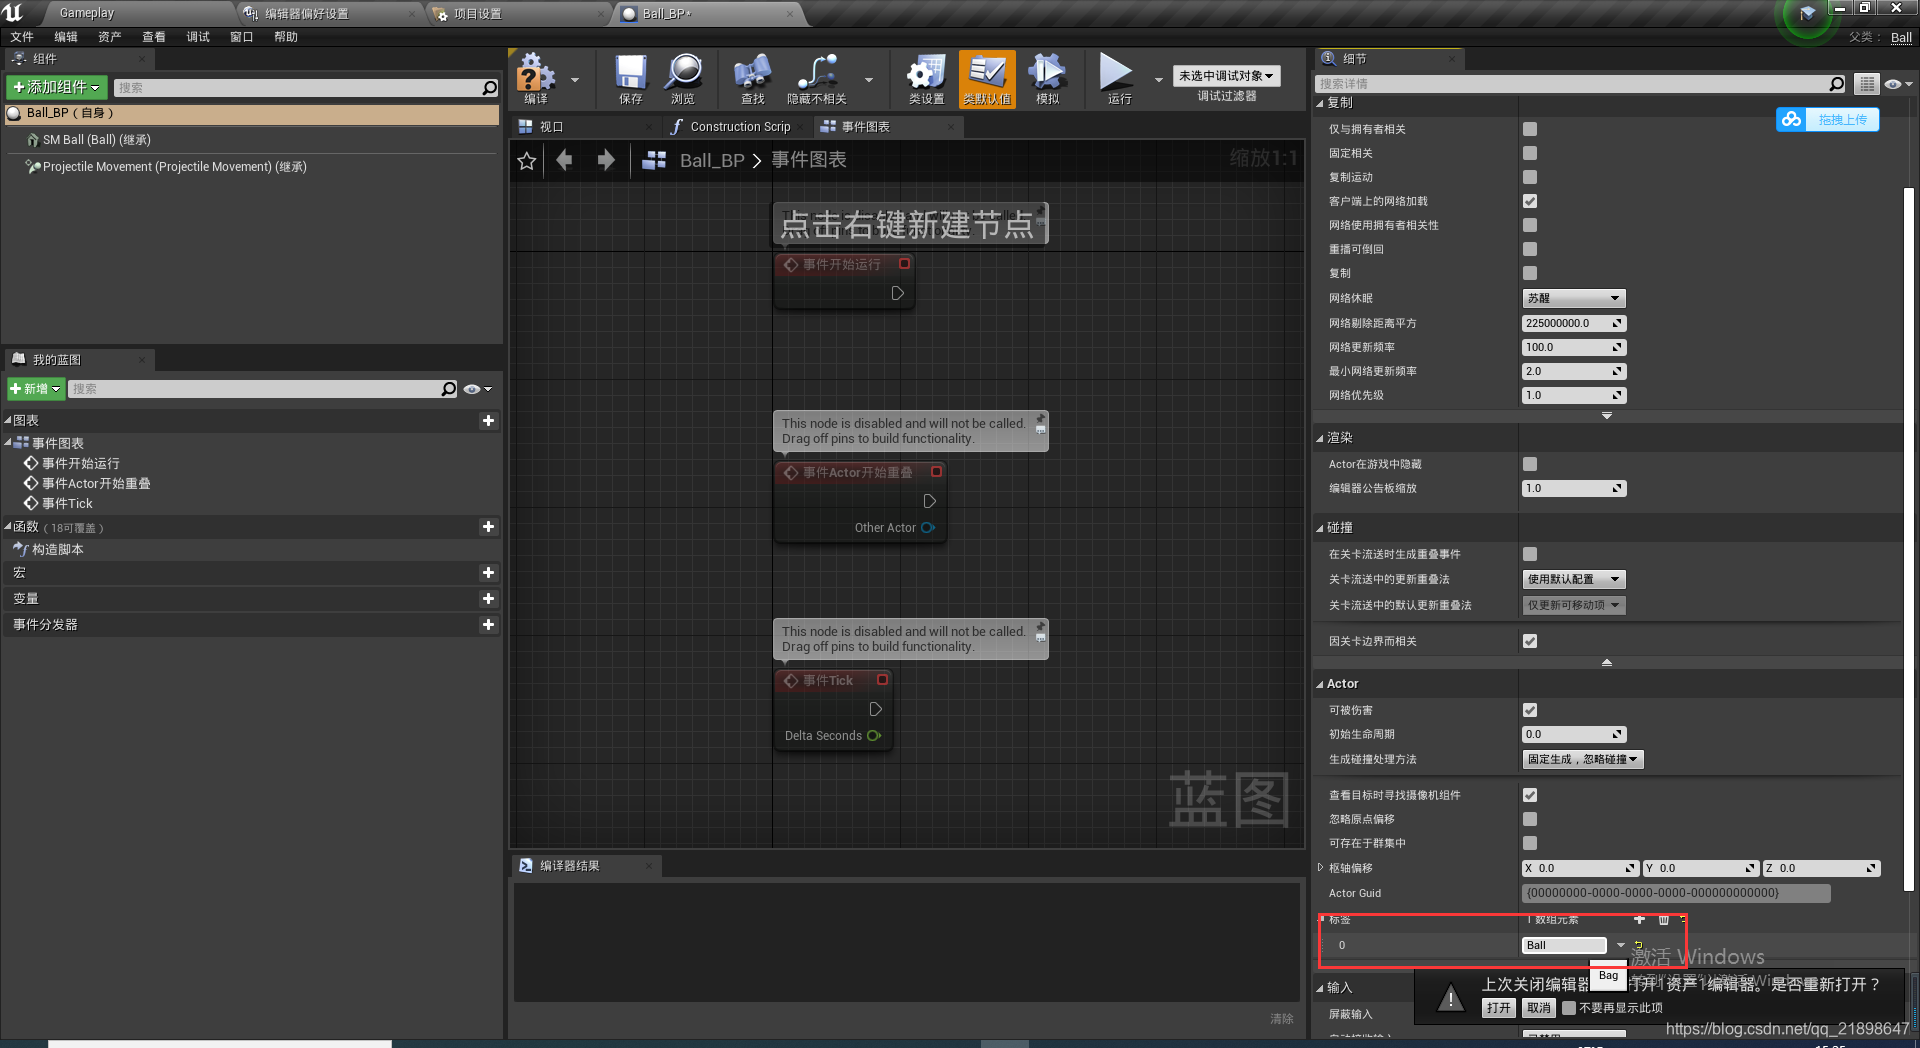Click the Compile (编译) toolbar icon
Image resolution: width=1920 pixels, height=1048 pixels.
[536, 78]
